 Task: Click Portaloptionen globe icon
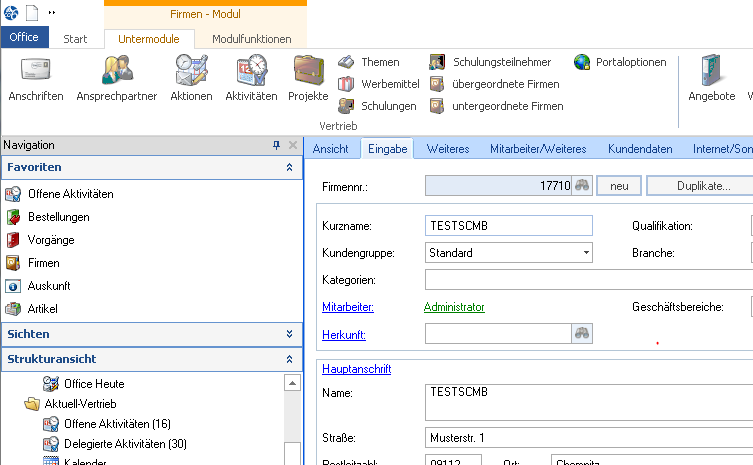pyautogui.click(x=582, y=62)
